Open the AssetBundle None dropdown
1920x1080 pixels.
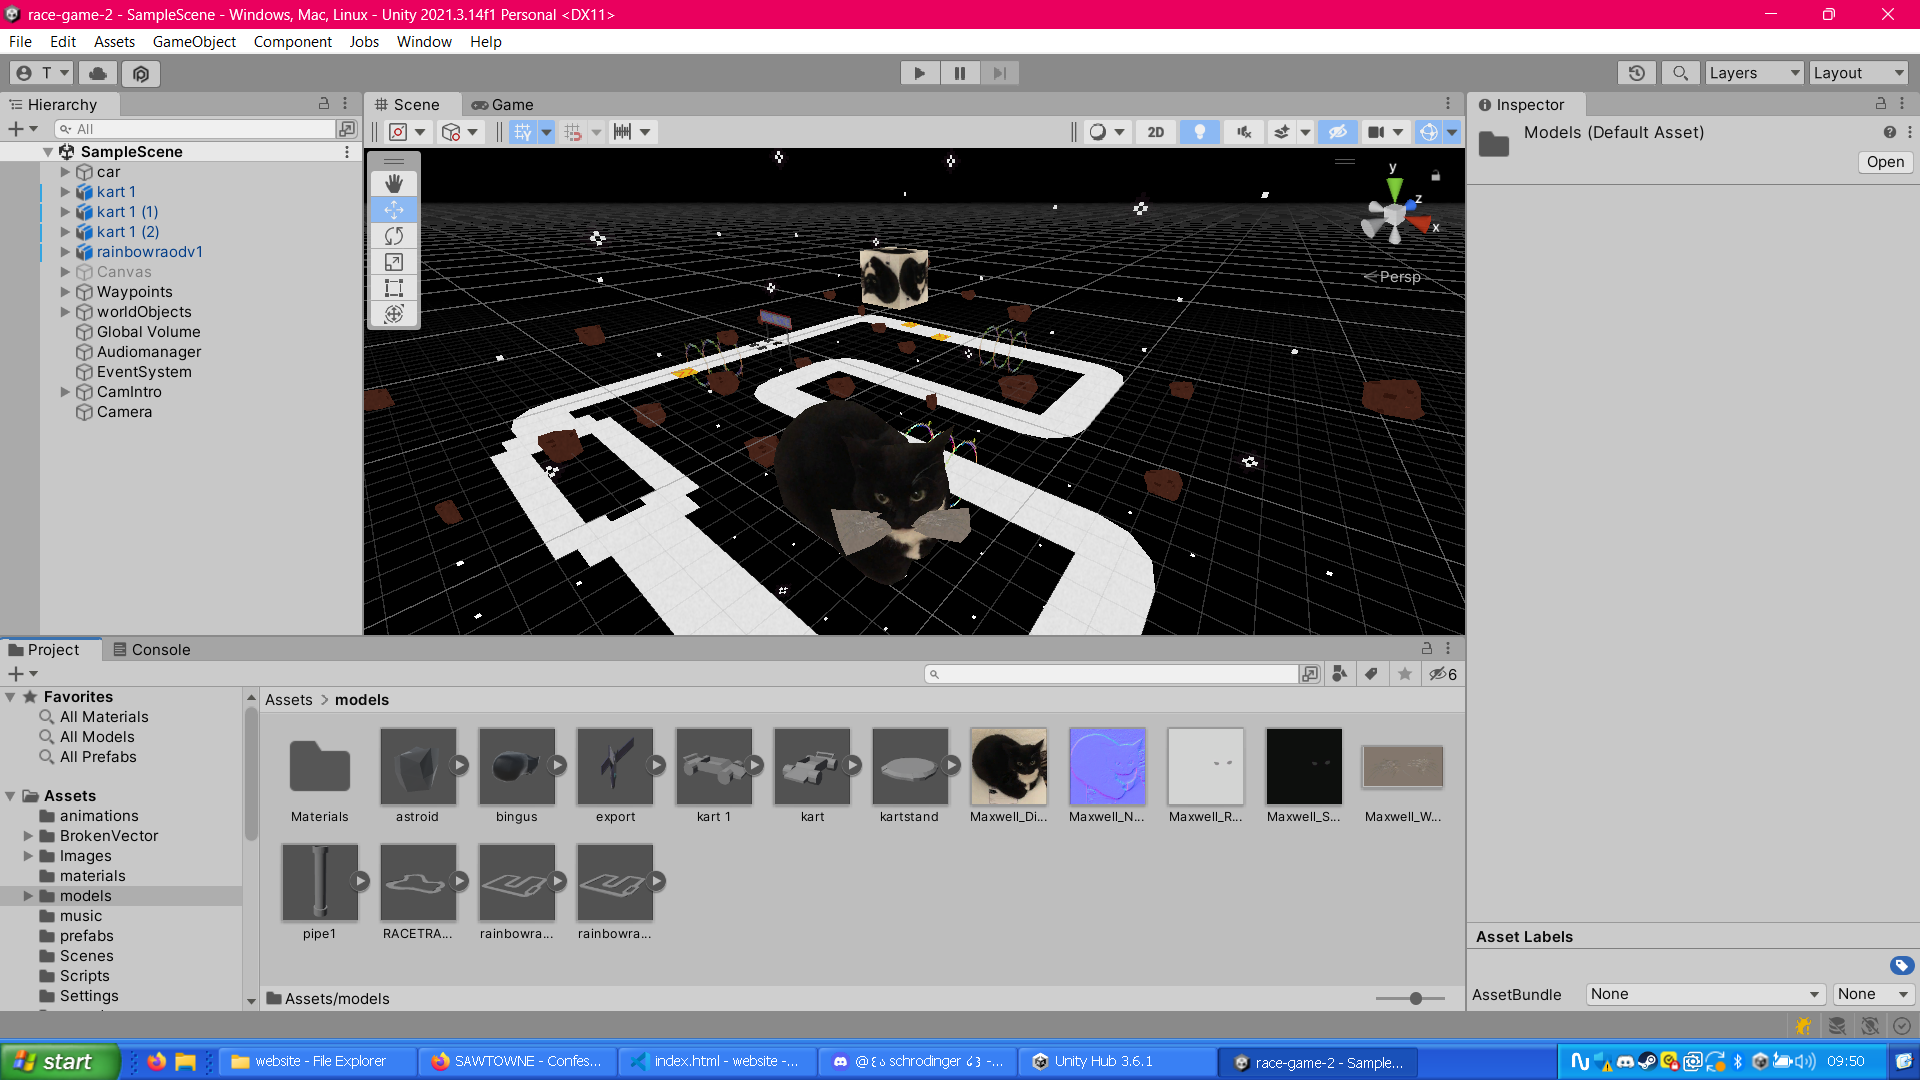pos(1705,994)
